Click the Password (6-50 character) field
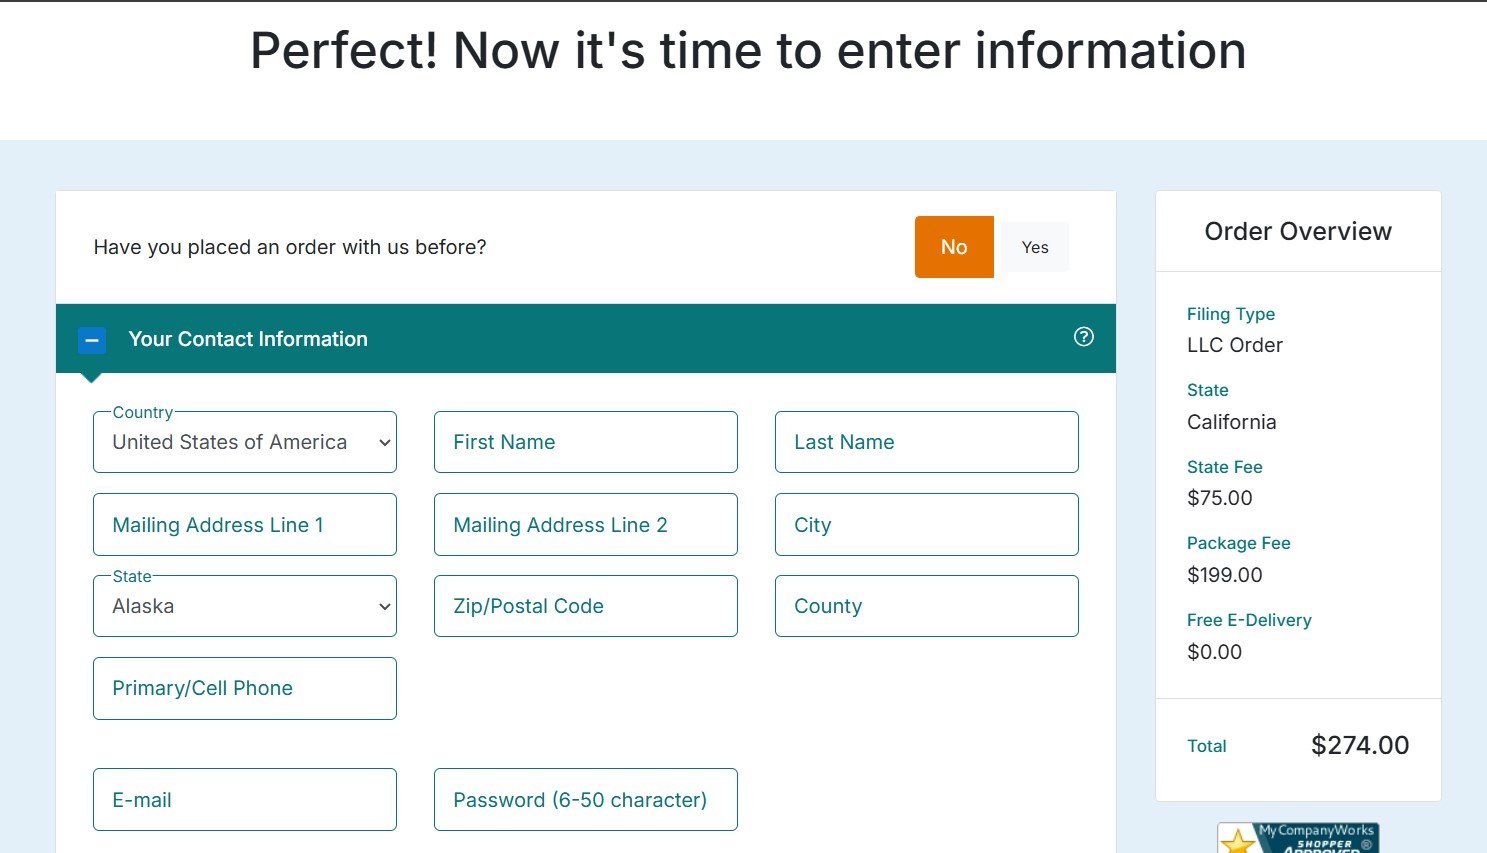 [x=586, y=800]
